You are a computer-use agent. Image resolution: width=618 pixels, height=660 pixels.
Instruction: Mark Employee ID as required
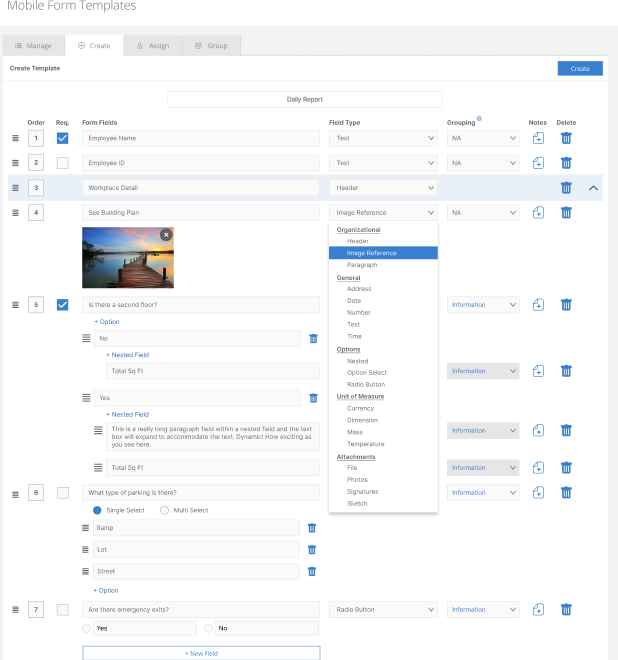pos(62,163)
